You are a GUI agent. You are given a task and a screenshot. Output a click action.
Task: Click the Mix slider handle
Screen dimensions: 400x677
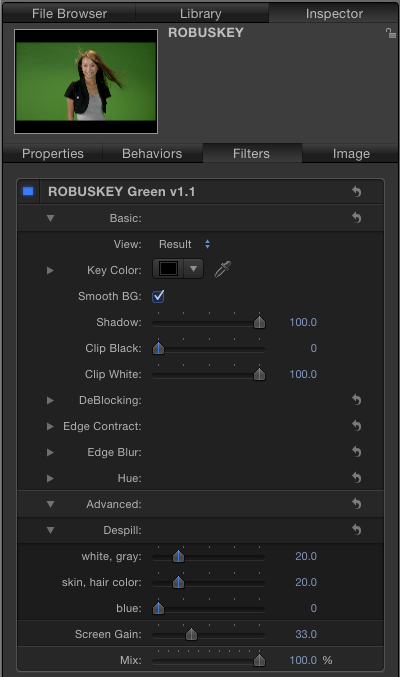[x=259, y=660]
